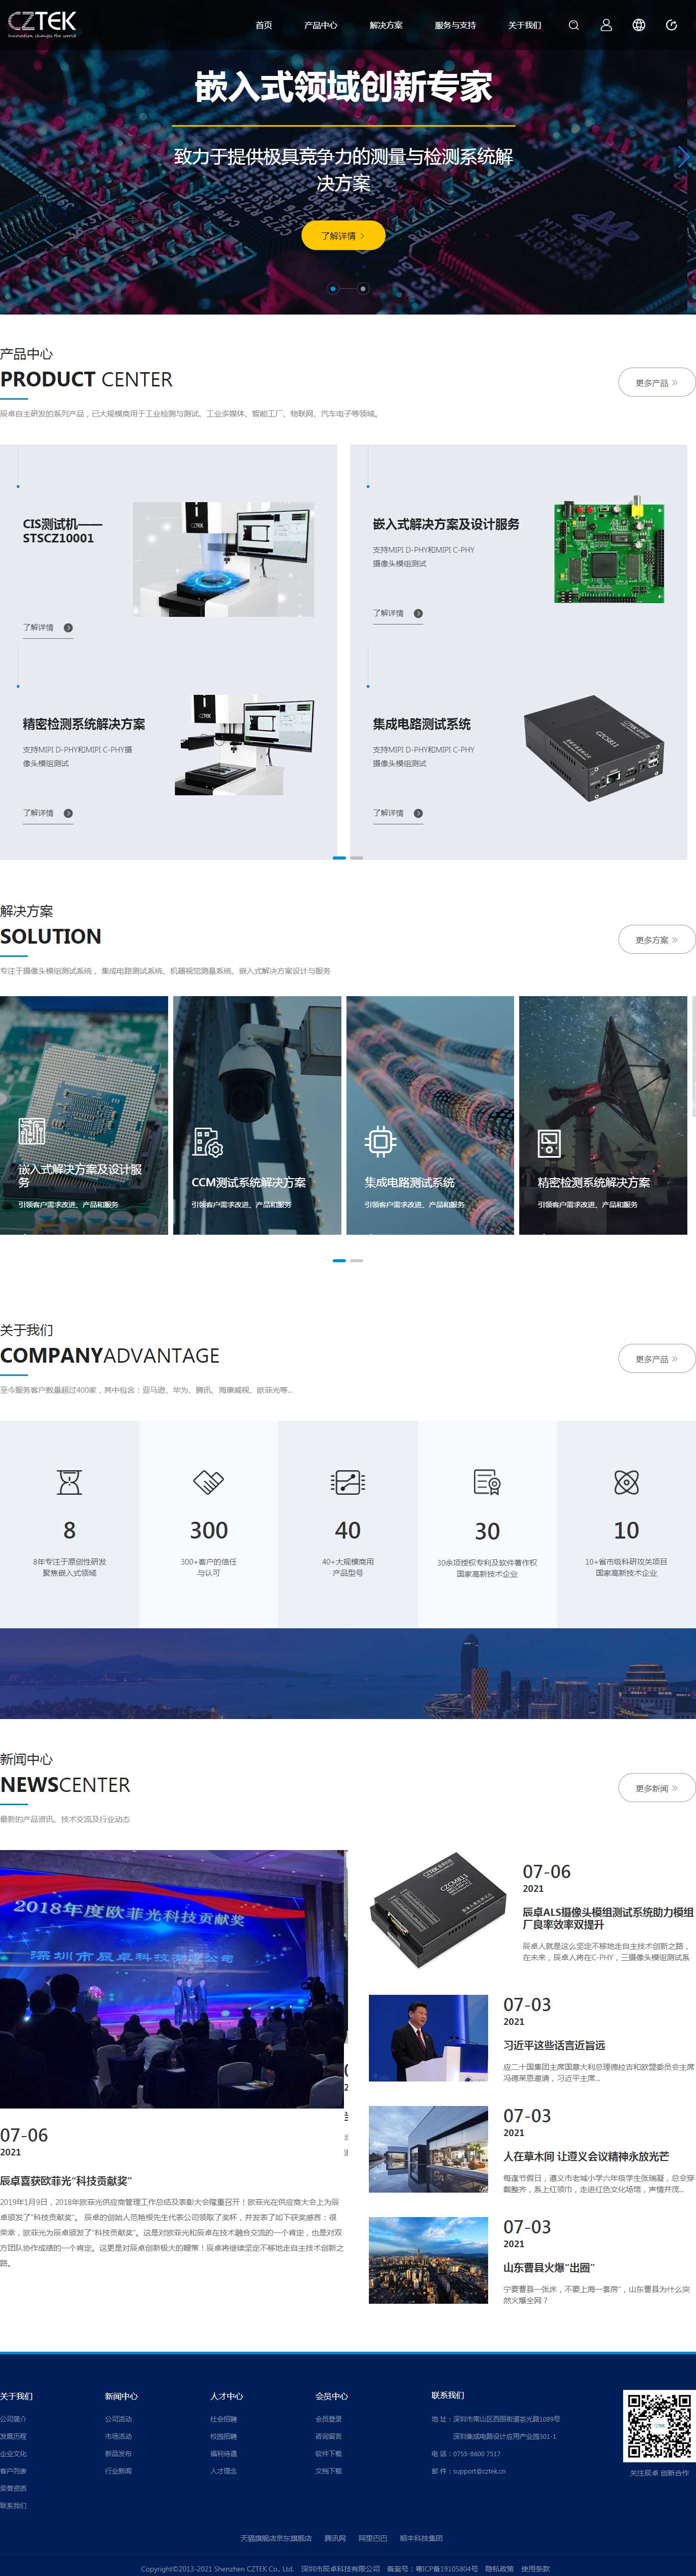Click footer link 使用条款
This screenshot has height=2576, width=696.
(535, 2568)
